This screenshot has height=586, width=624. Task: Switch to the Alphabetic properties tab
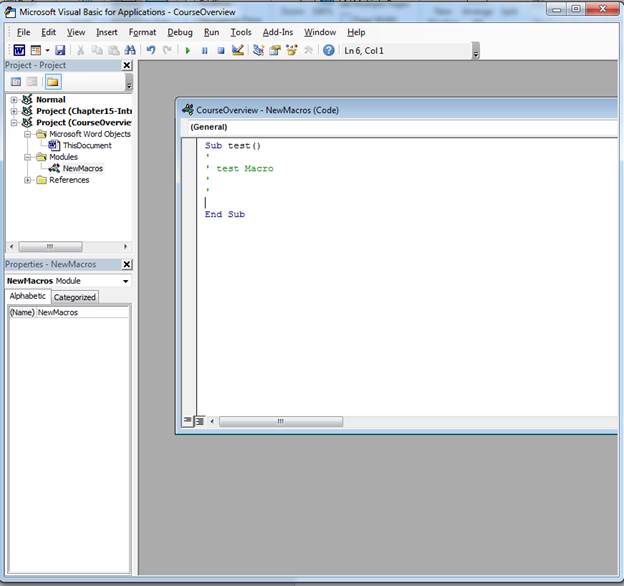27,296
